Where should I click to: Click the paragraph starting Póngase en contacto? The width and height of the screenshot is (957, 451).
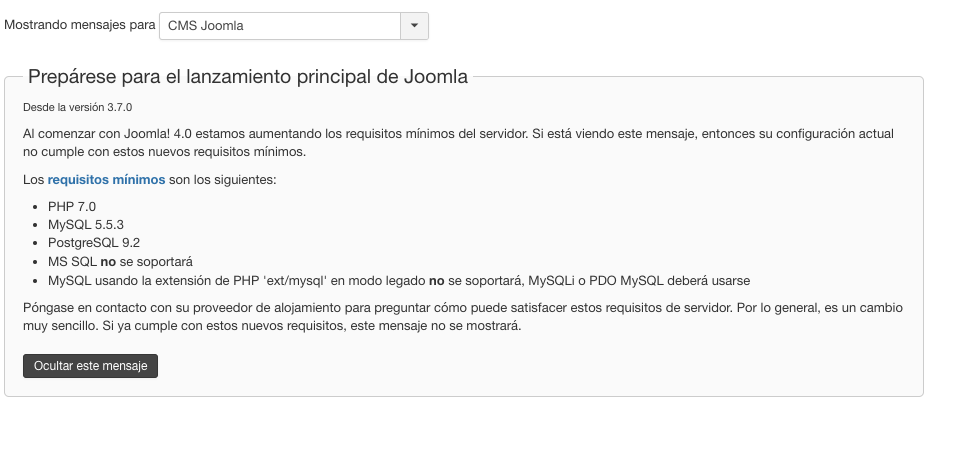click(463, 317)
